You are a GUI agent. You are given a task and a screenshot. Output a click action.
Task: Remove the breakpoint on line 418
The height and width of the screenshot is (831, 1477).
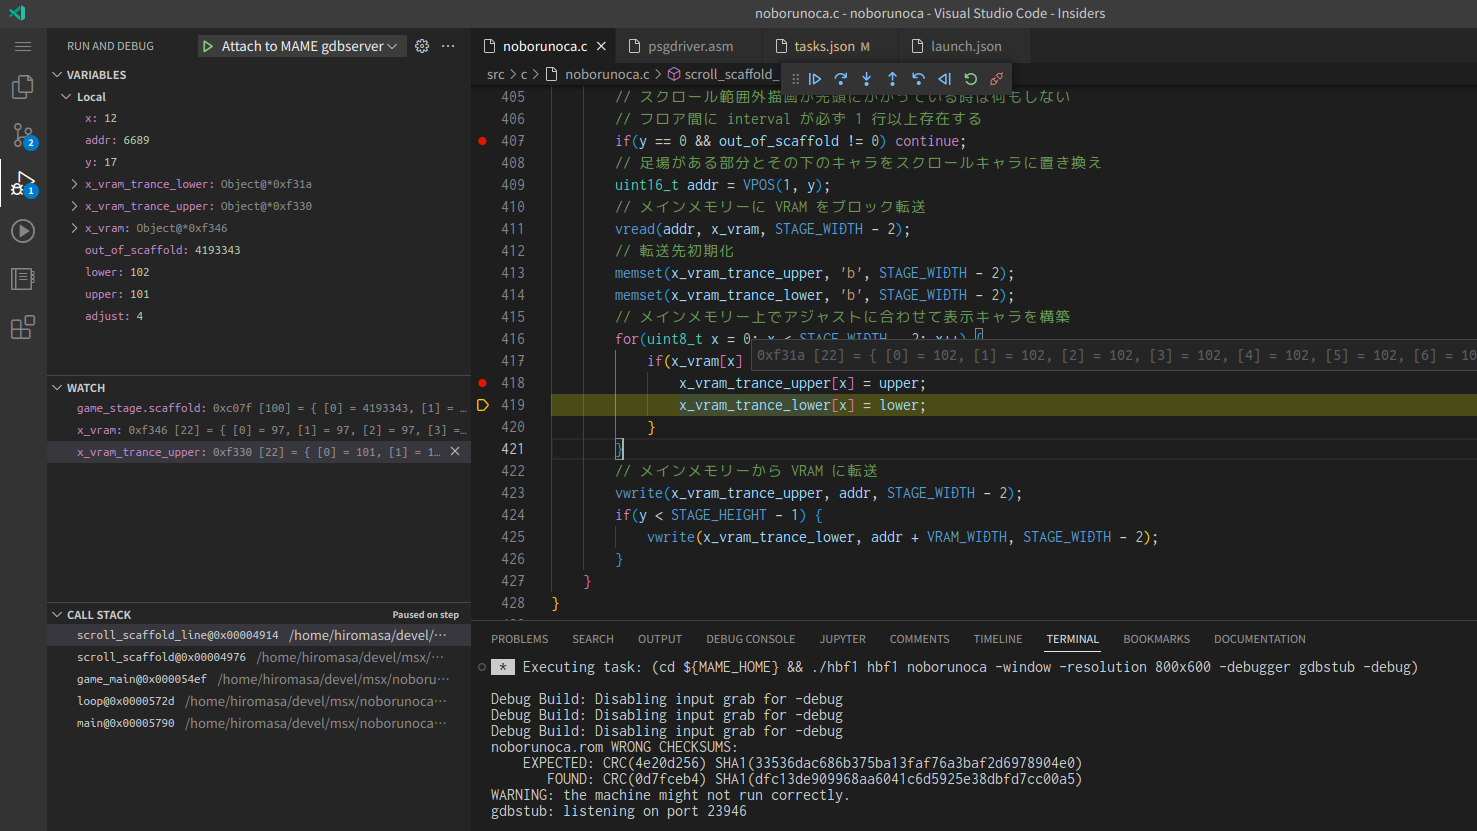[x=482, y=383]
